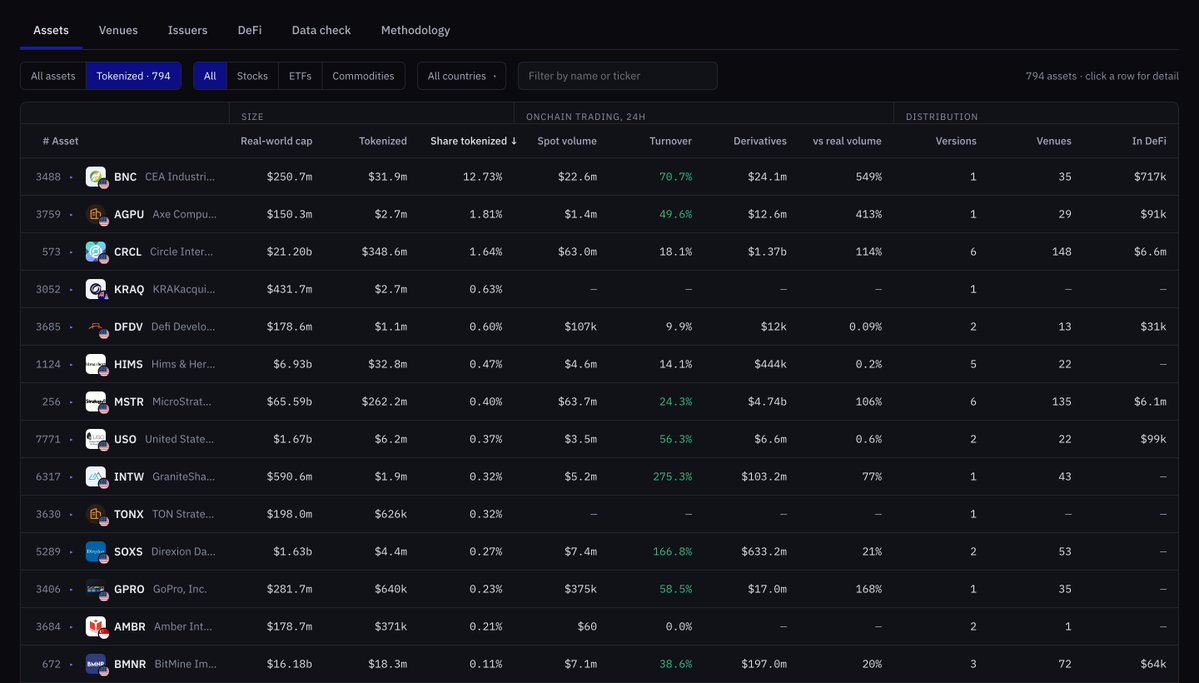
Task: Click the # Asset column header
Action: [x=60, y=141]
